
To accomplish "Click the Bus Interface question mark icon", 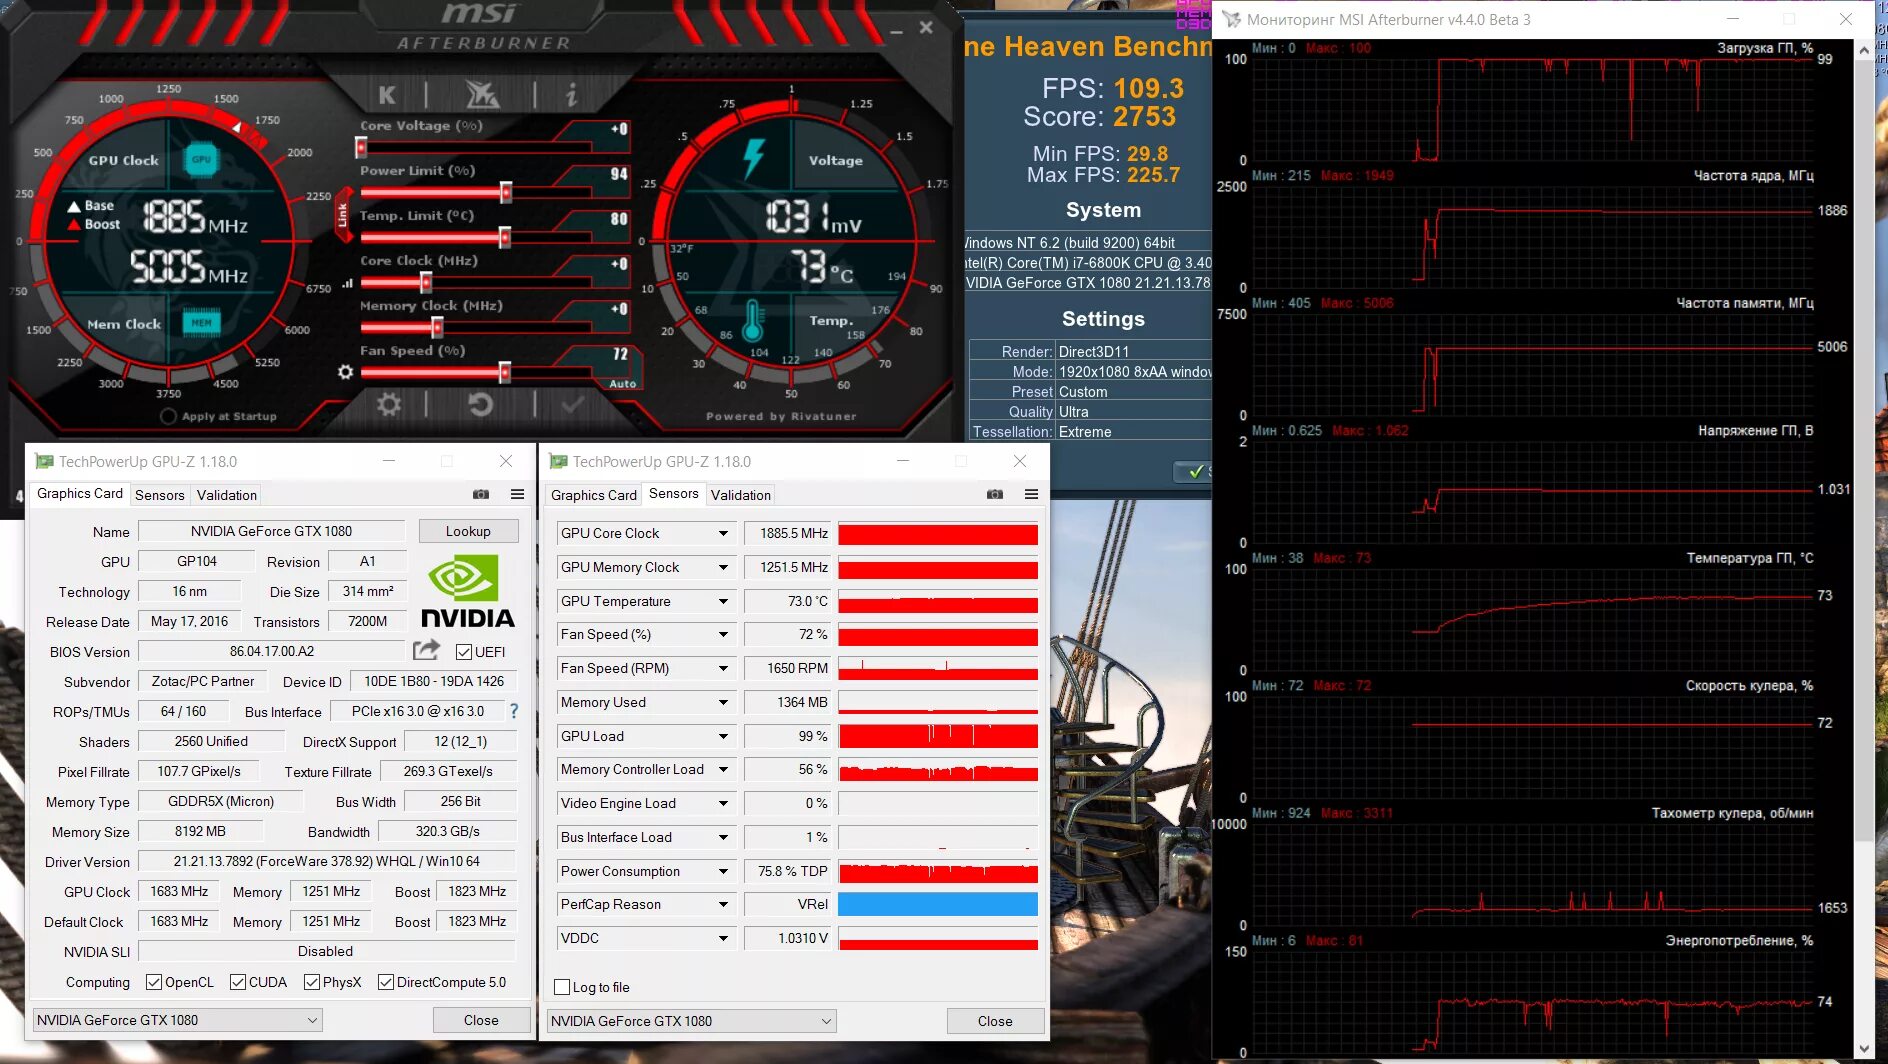I will [514, 711].
